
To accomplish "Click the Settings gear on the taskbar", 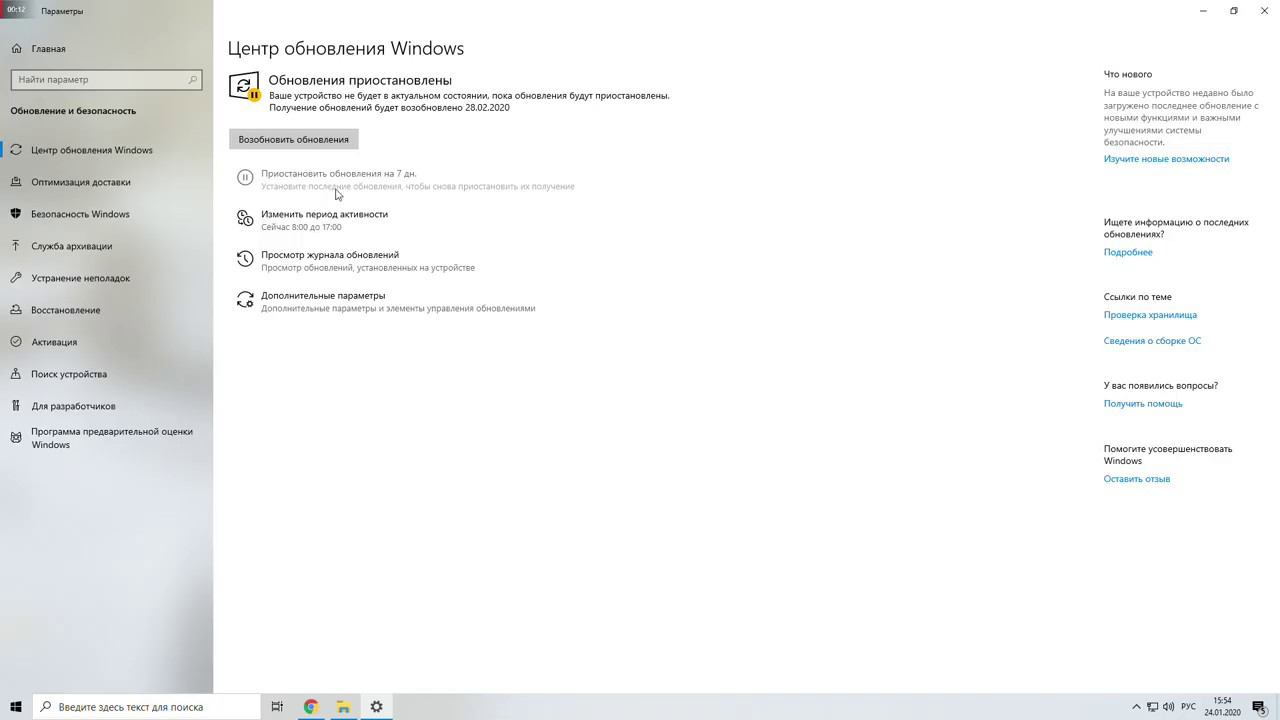I will (x=376, y=707).
